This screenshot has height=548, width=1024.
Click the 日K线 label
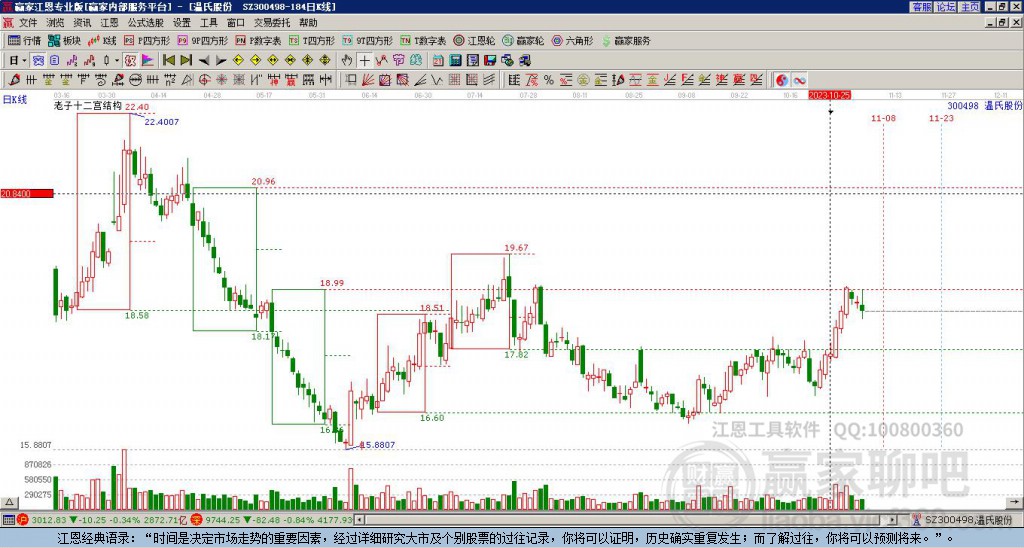[15, 100]
